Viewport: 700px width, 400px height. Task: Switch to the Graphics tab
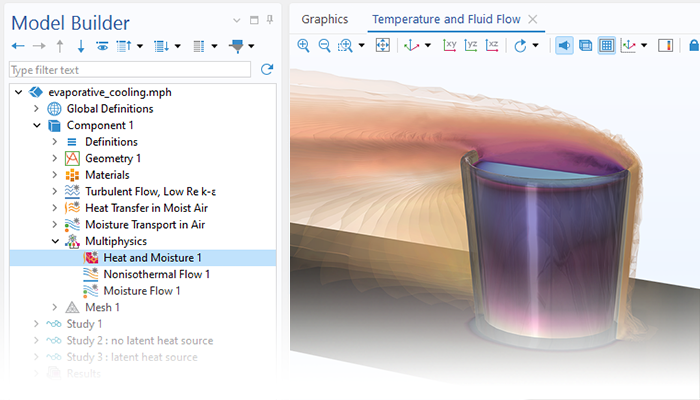(x=325, y=19)
